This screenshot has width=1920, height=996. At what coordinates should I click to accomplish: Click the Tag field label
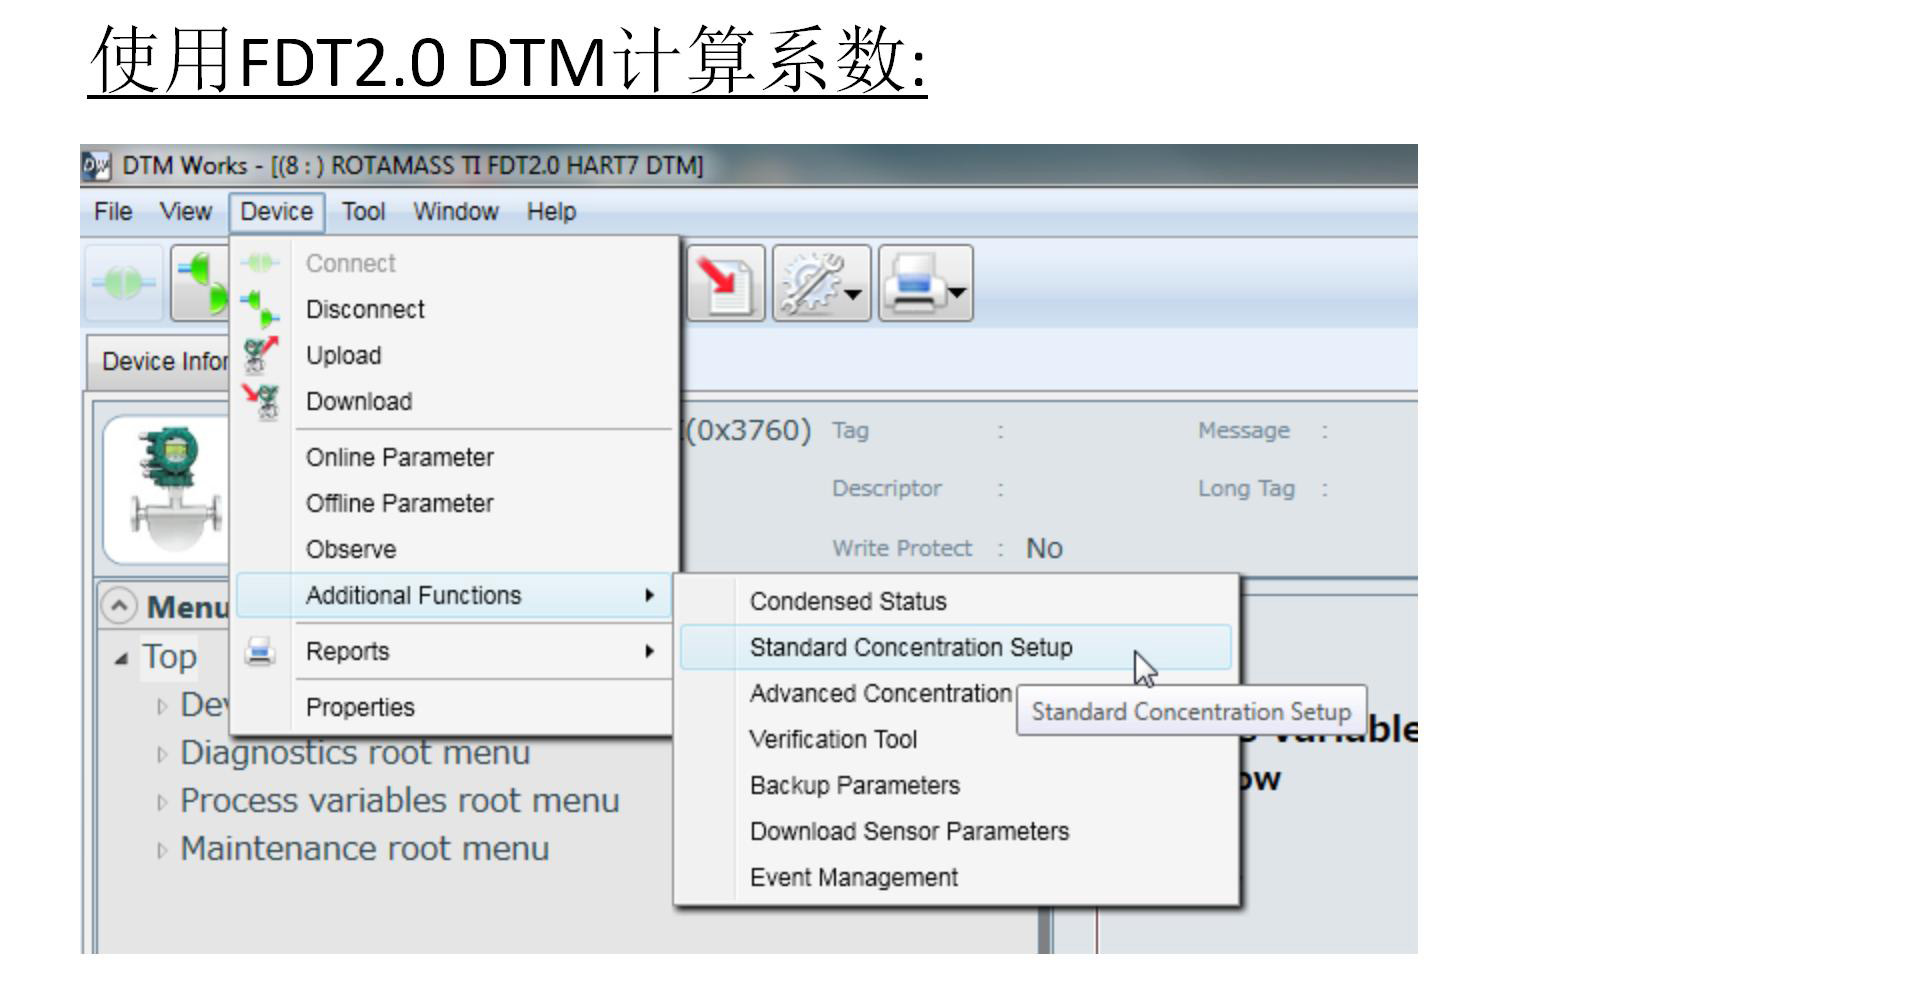(850, 431)
